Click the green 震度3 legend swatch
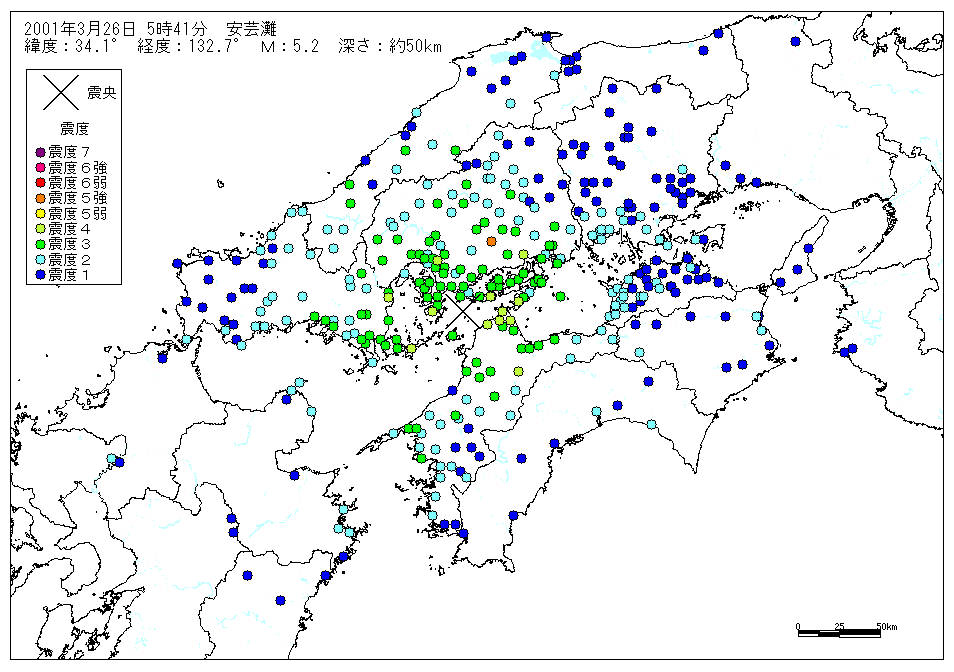Viewport: 954px width, 672px height. pyautogui.click(x=41, y=244)
